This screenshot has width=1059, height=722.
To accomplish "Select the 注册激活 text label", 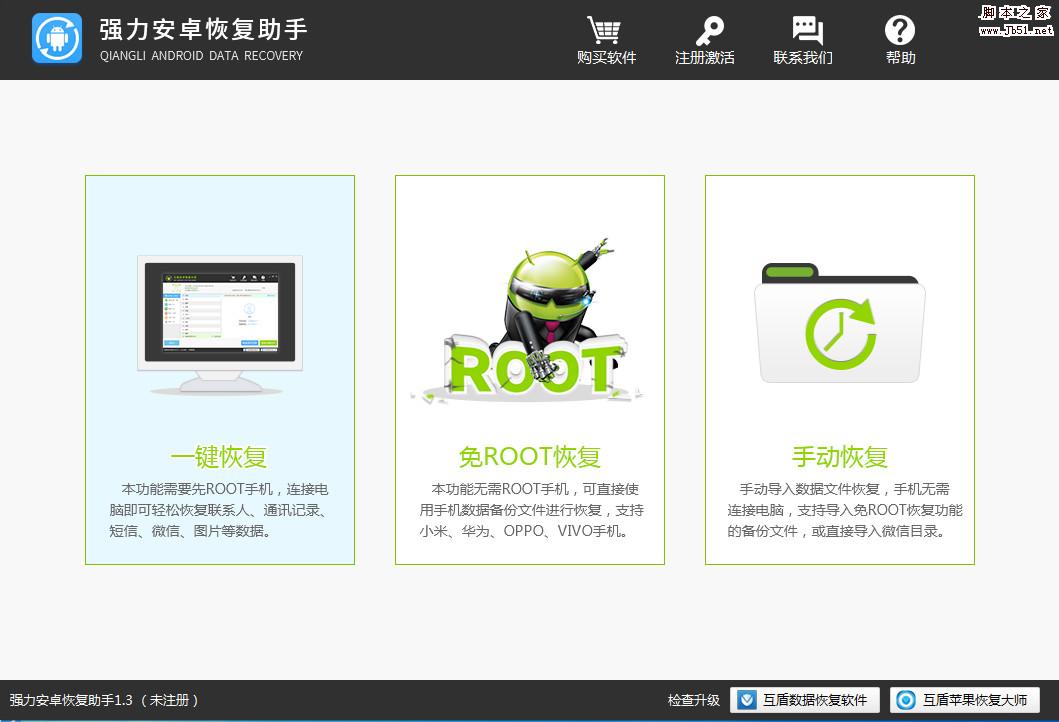I will 705,58.
